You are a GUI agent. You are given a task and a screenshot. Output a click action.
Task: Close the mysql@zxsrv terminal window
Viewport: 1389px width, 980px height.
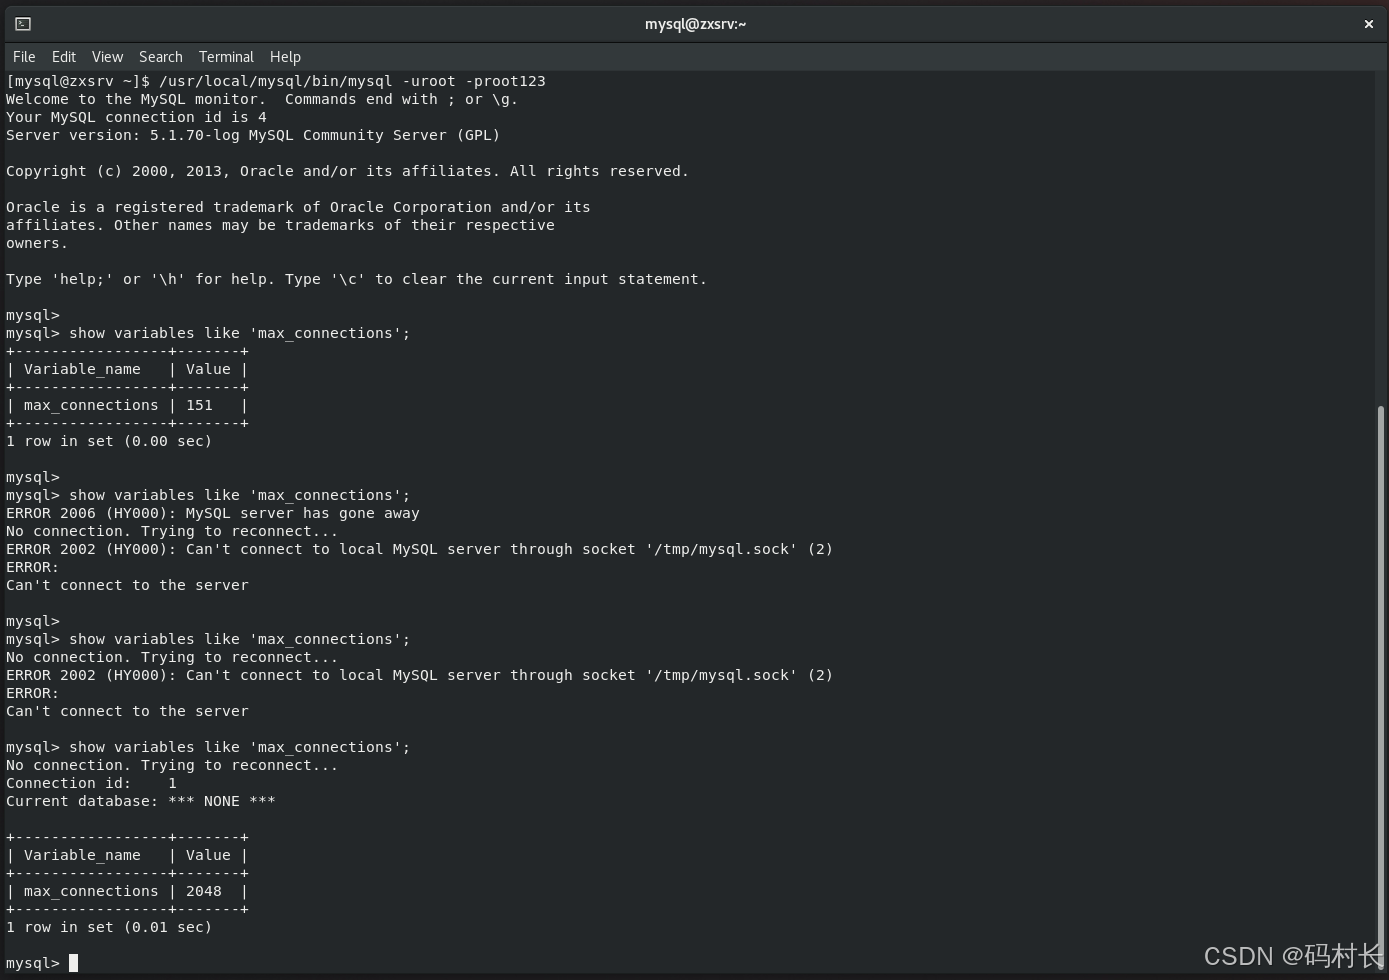(x=1368, y=24)
